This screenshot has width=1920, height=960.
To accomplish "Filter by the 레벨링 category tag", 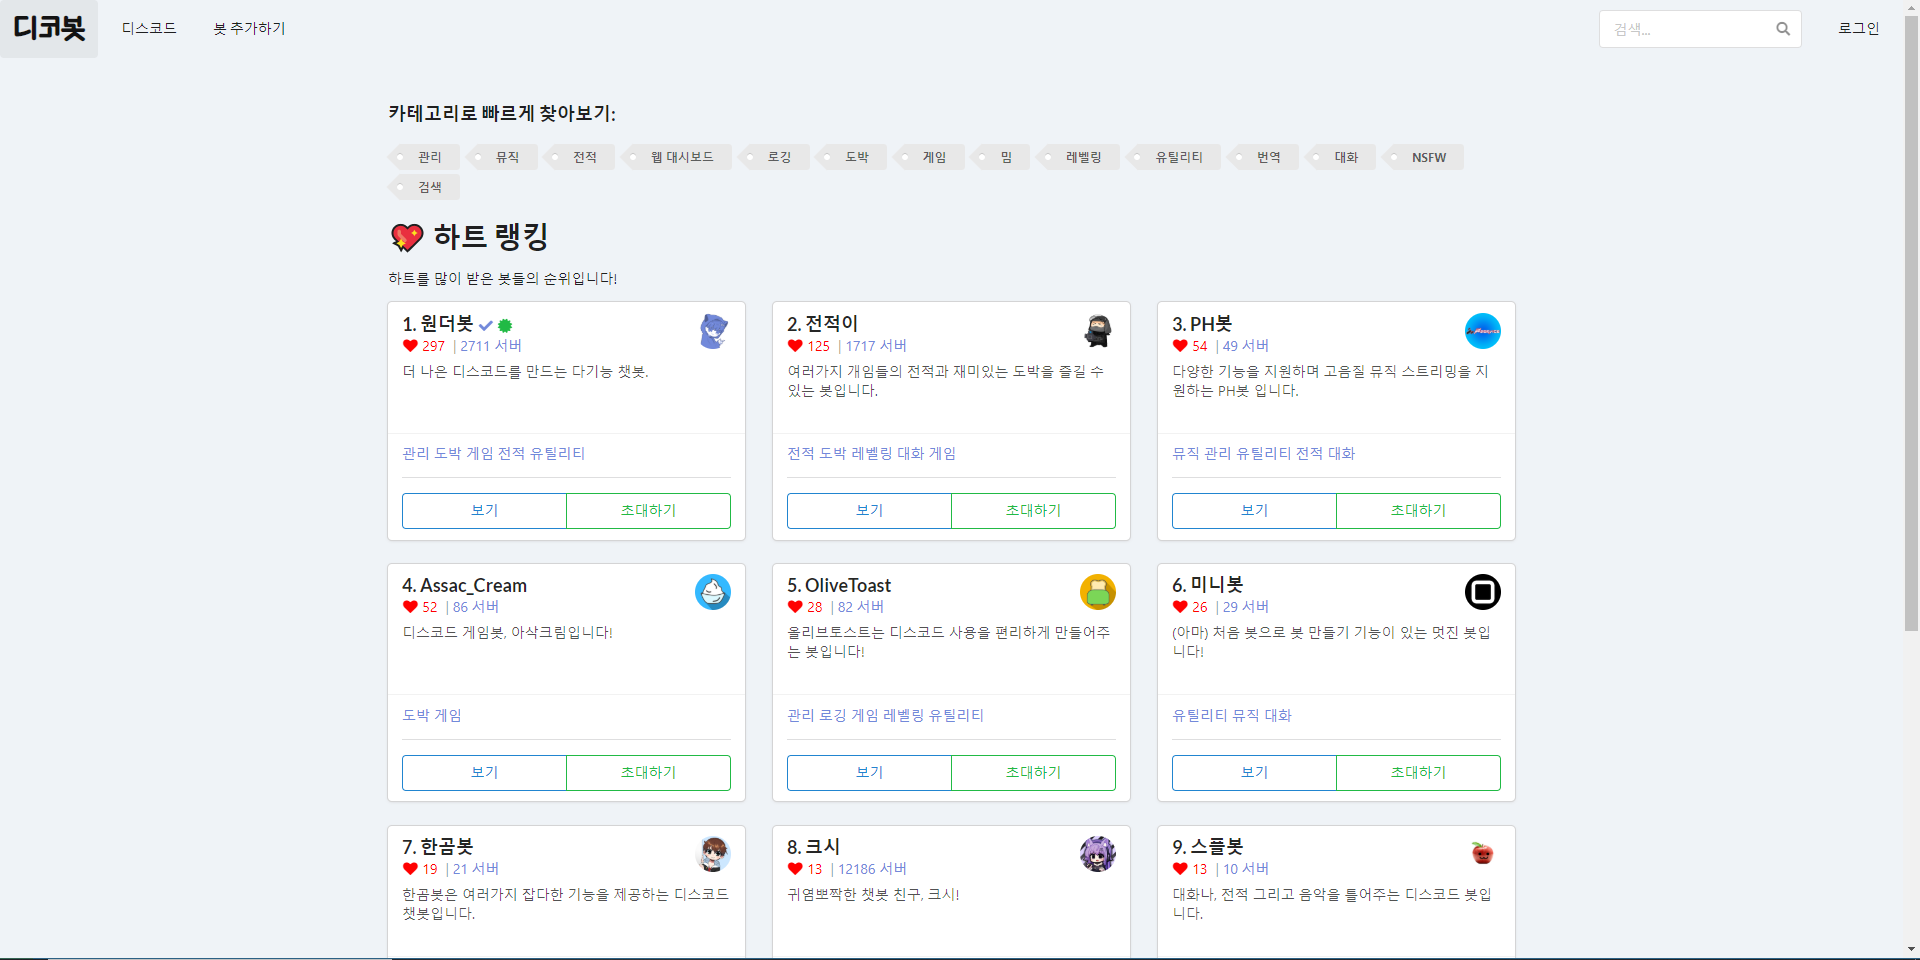I will [1078, 157].
